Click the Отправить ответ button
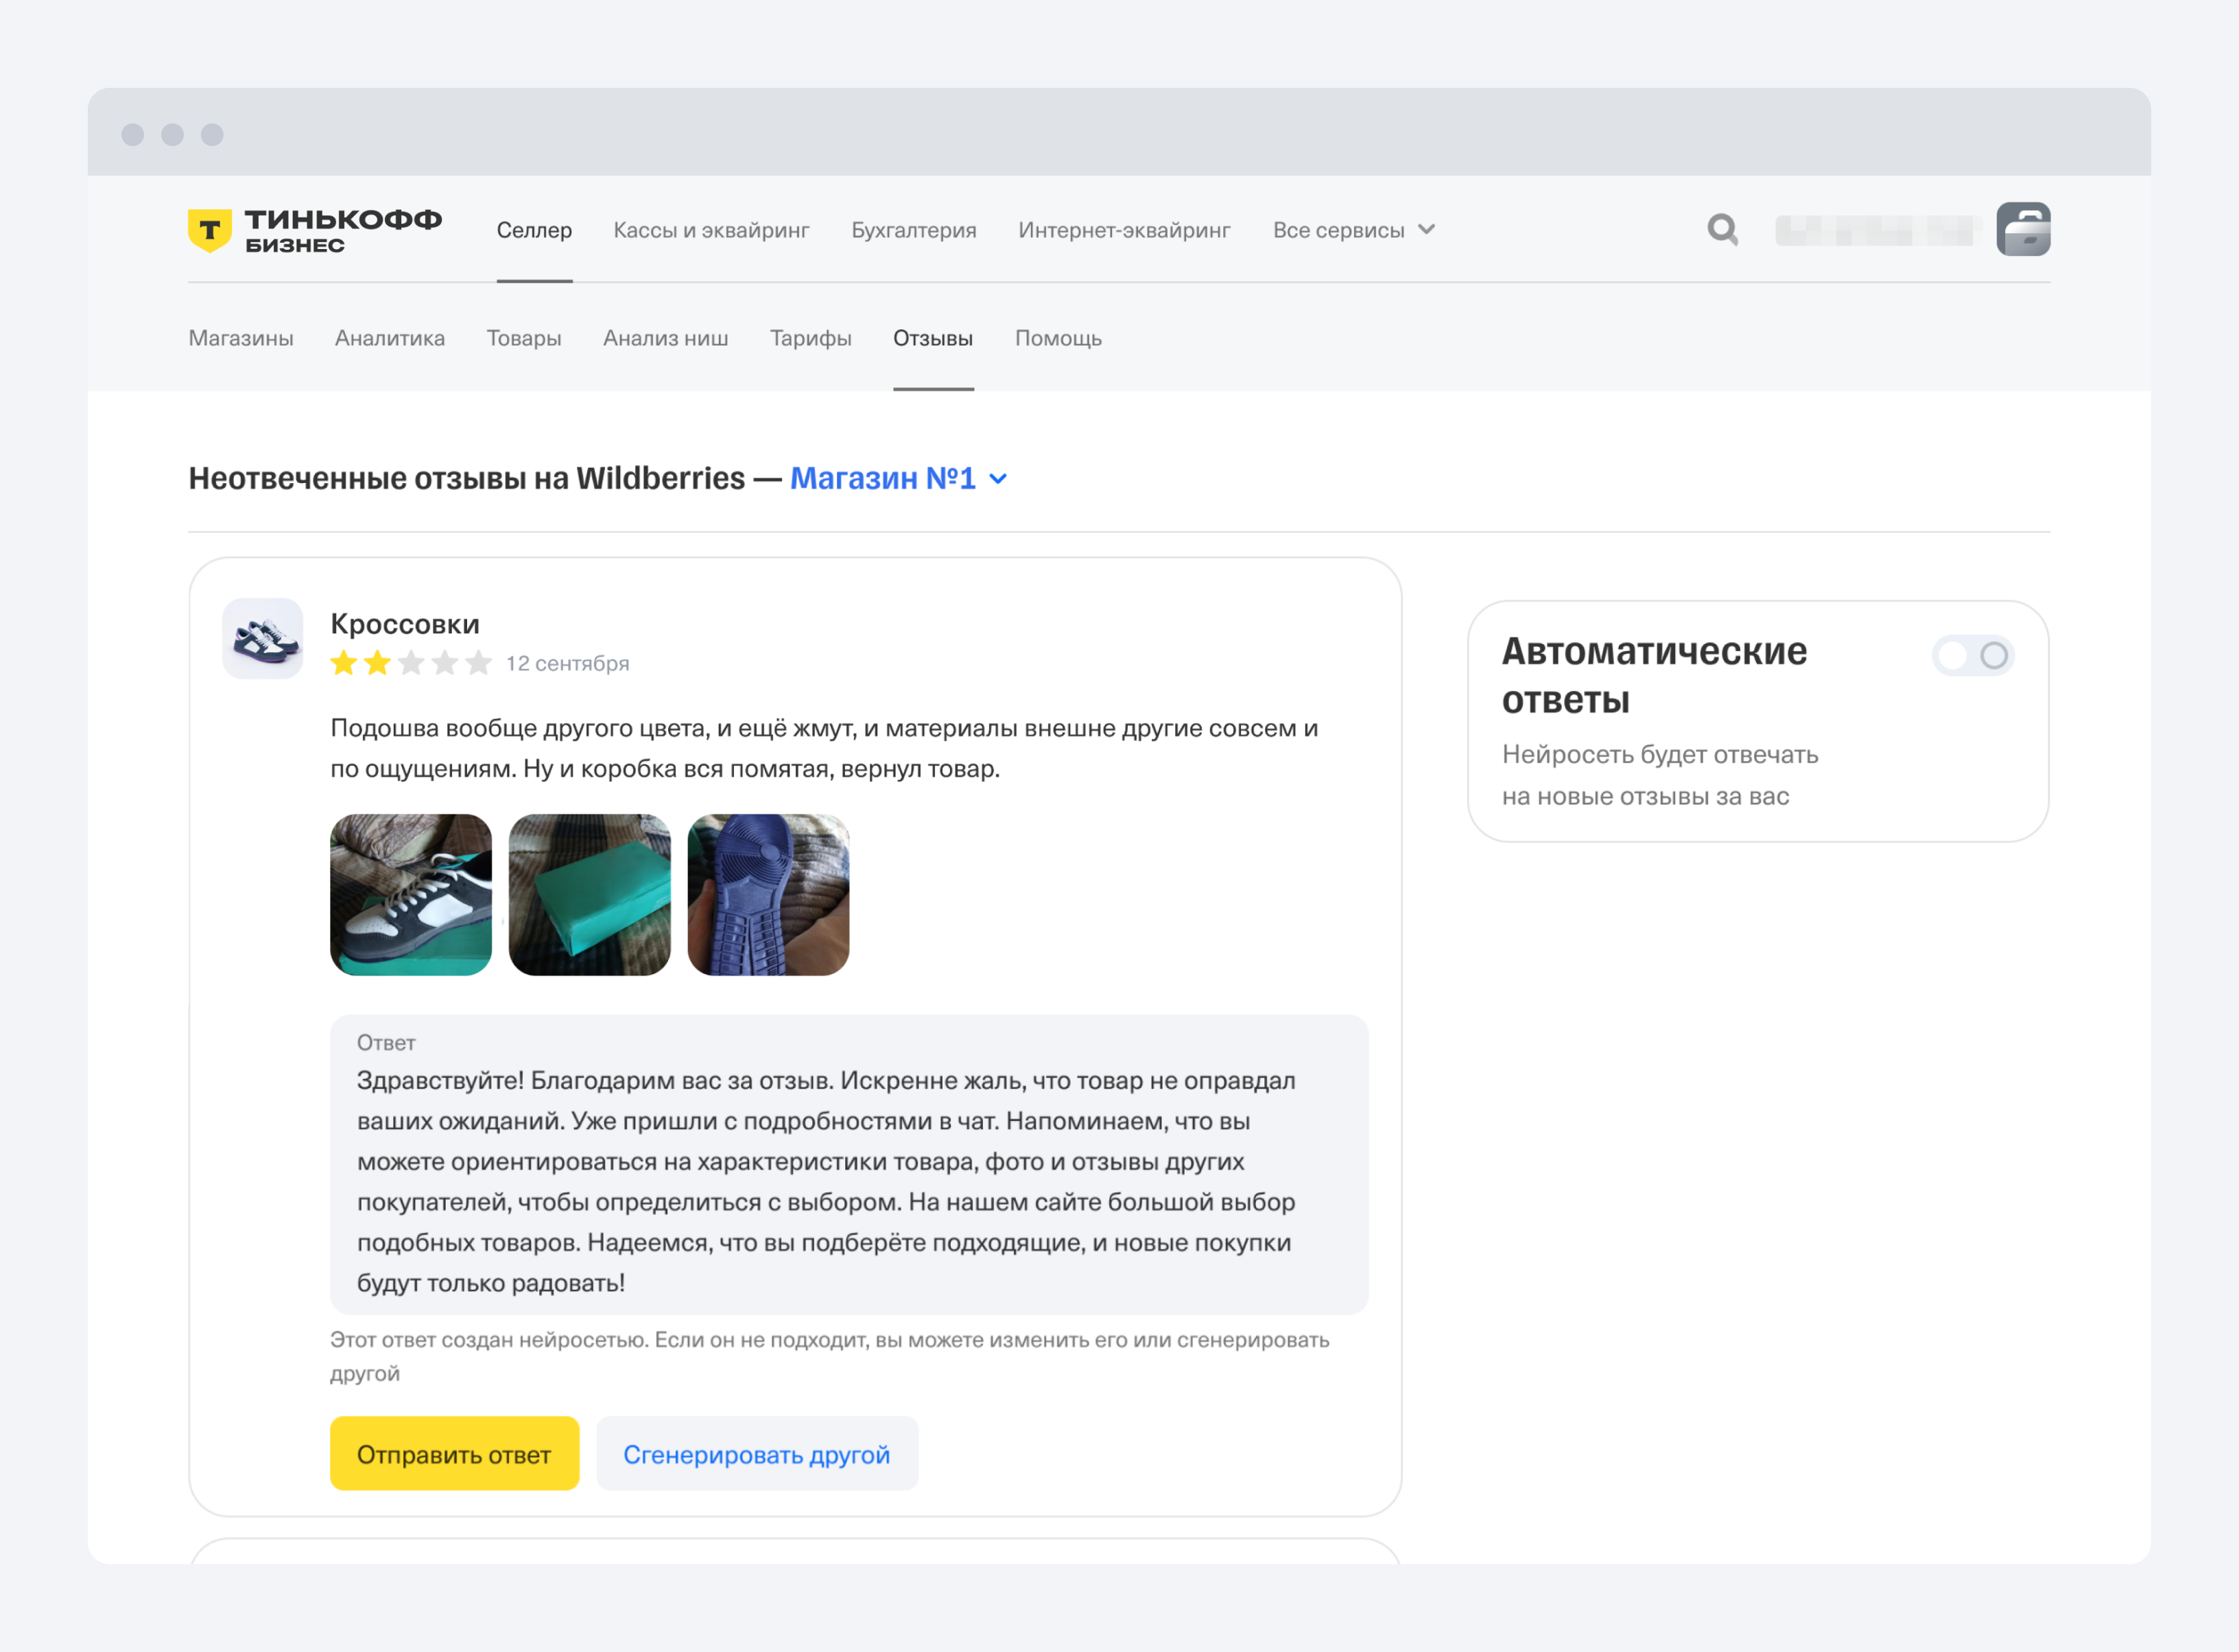 tap(454, 1454)
